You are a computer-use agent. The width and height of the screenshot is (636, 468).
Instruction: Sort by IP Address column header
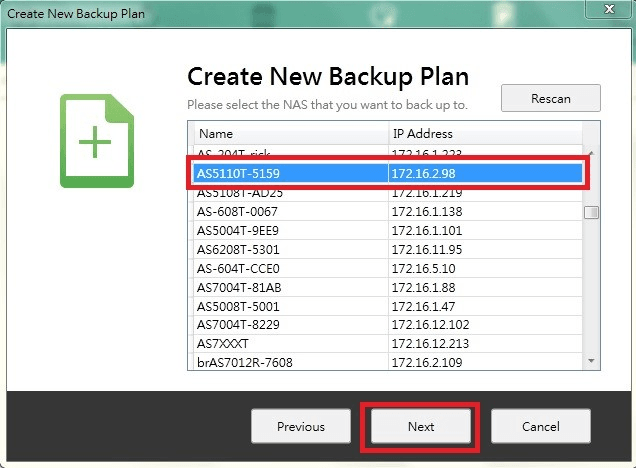point(485,133)
